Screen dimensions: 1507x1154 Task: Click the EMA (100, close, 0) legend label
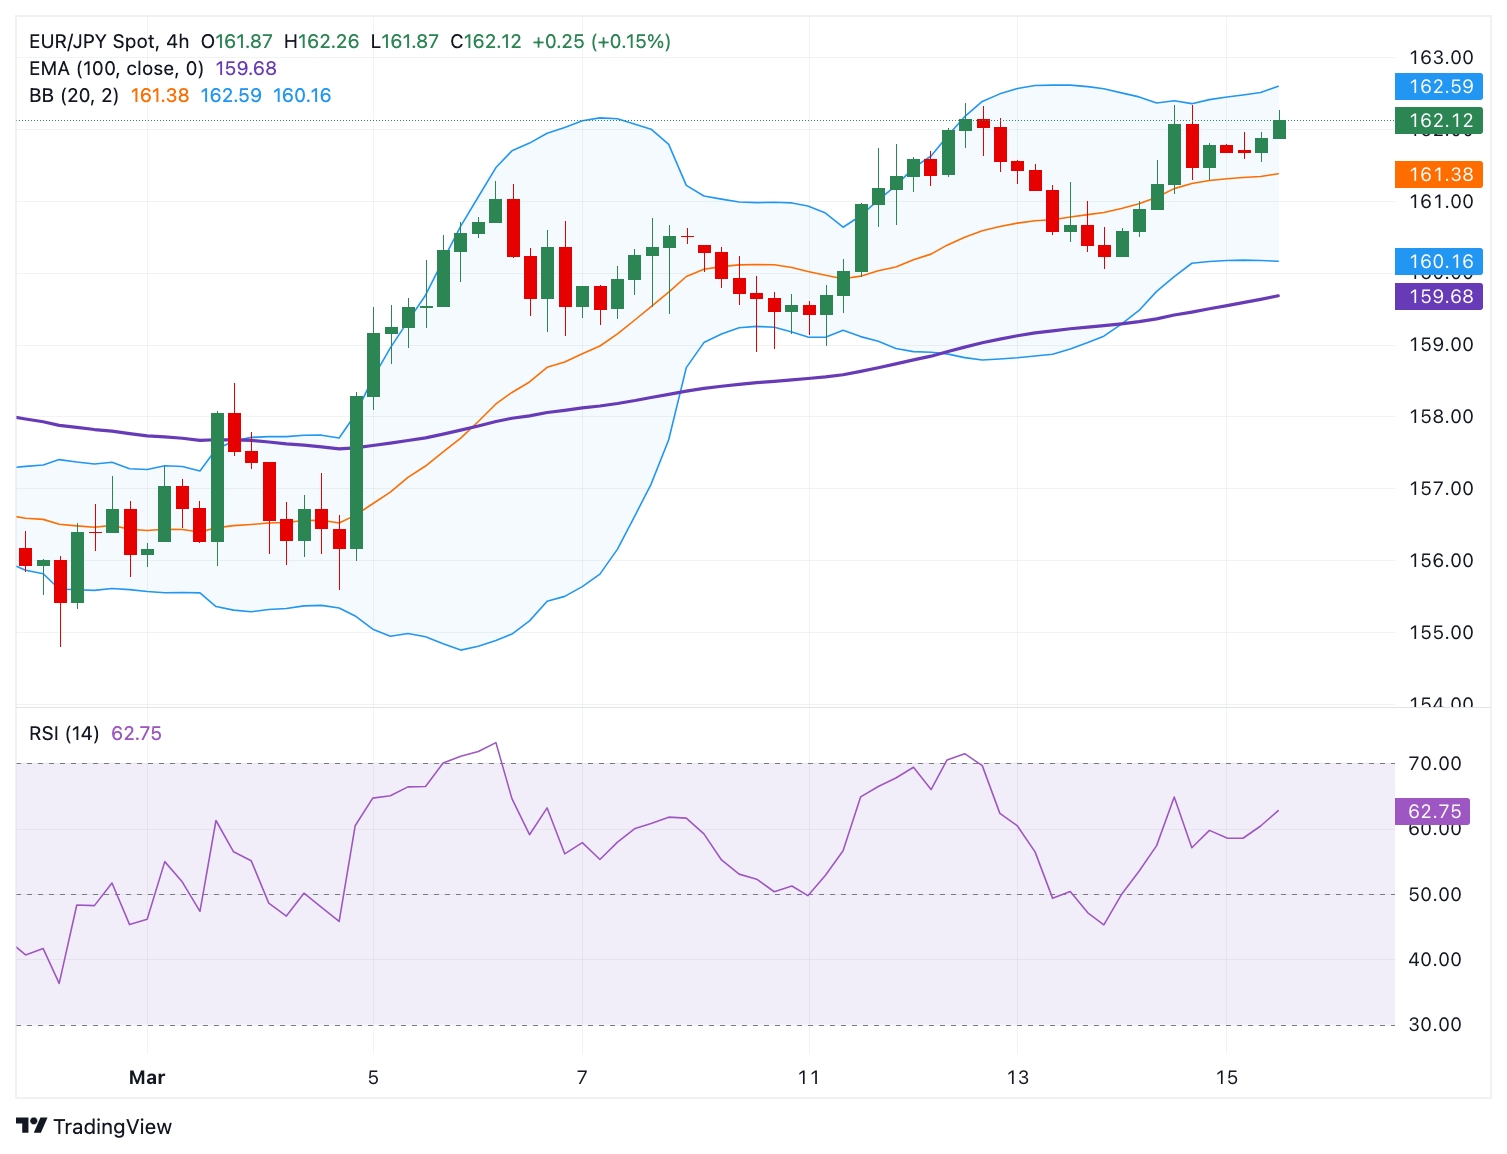pyautogui.click(x=116, y=69)
